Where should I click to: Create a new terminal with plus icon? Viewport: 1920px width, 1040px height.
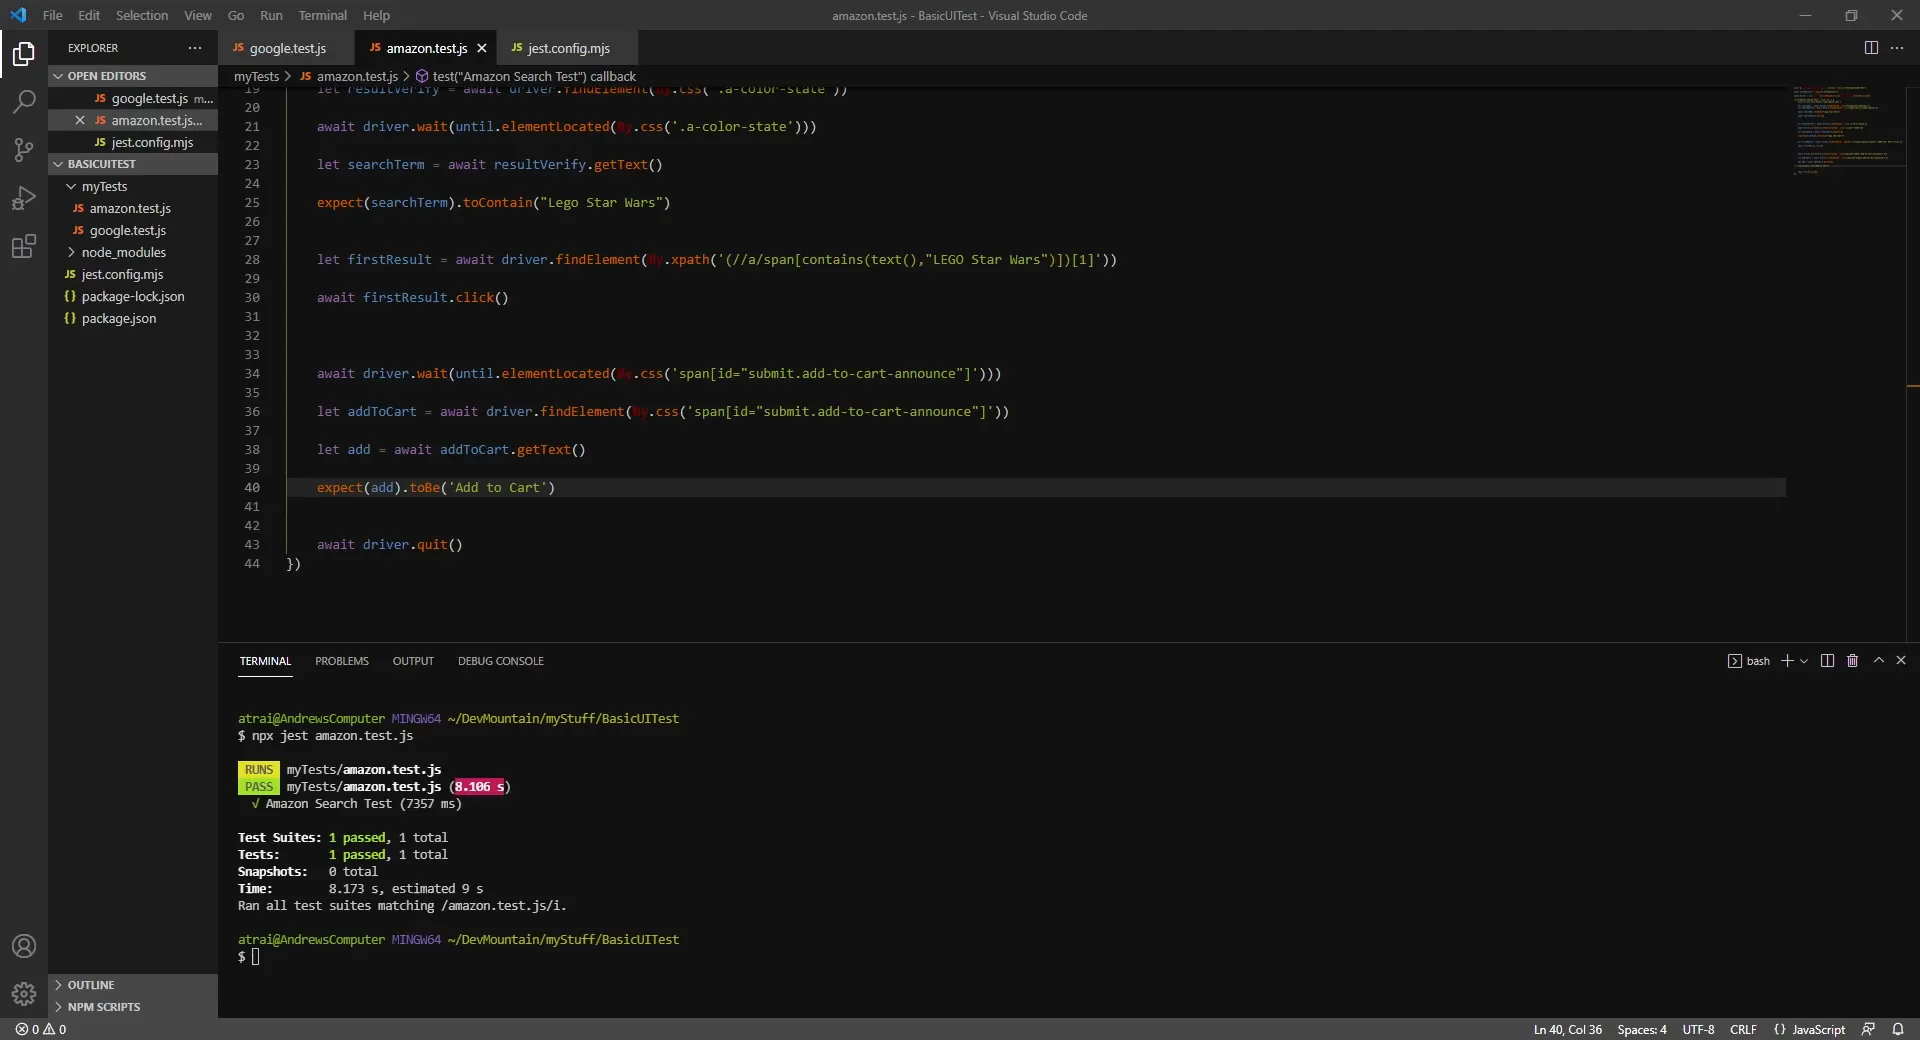[1787, 661]
